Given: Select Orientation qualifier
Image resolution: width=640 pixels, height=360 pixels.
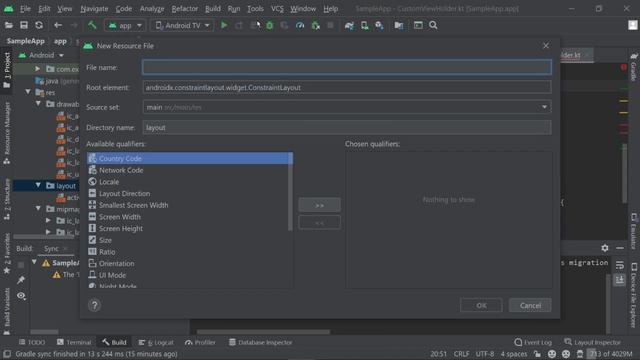Looking at the screenshot, I should 188,264.
